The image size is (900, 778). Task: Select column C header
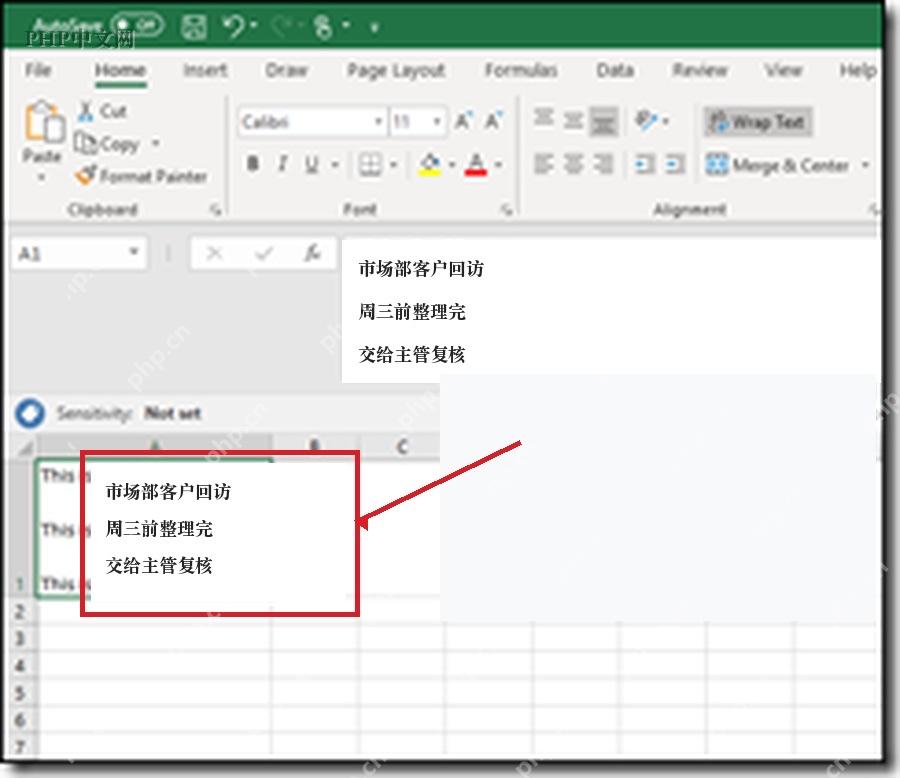[402, 447]
